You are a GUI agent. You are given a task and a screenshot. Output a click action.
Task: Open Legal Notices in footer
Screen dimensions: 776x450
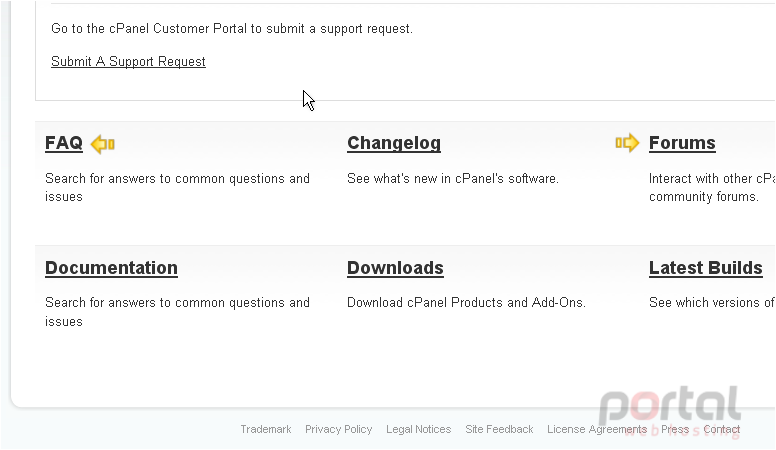[x=419, y=429]
